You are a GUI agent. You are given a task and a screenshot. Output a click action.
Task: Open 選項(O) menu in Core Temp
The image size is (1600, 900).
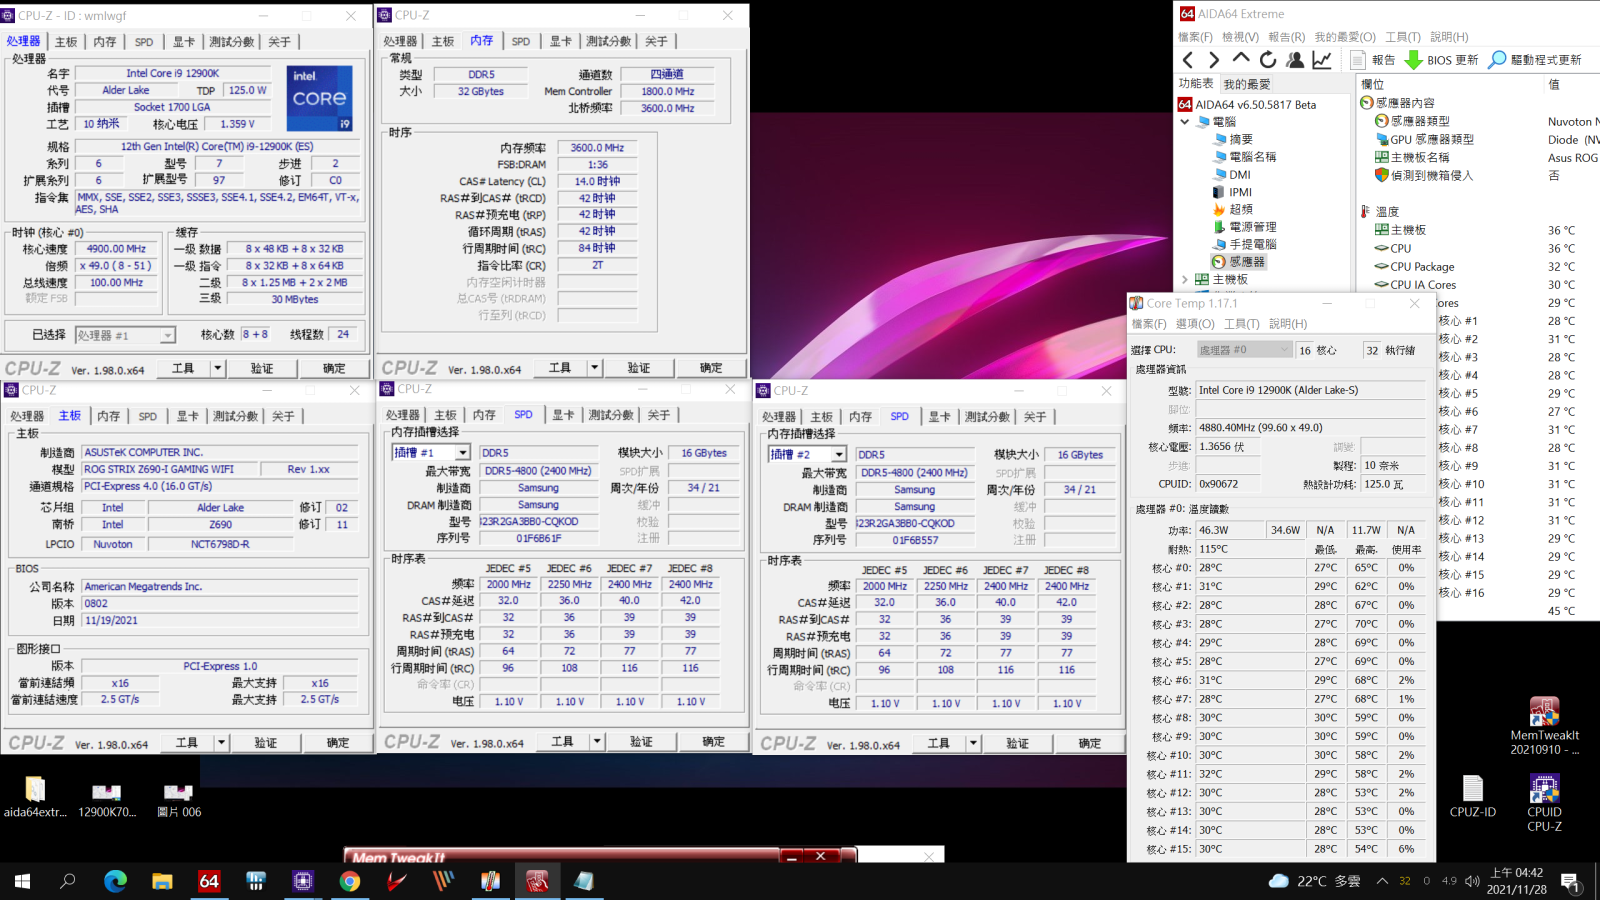point(1194,324)
